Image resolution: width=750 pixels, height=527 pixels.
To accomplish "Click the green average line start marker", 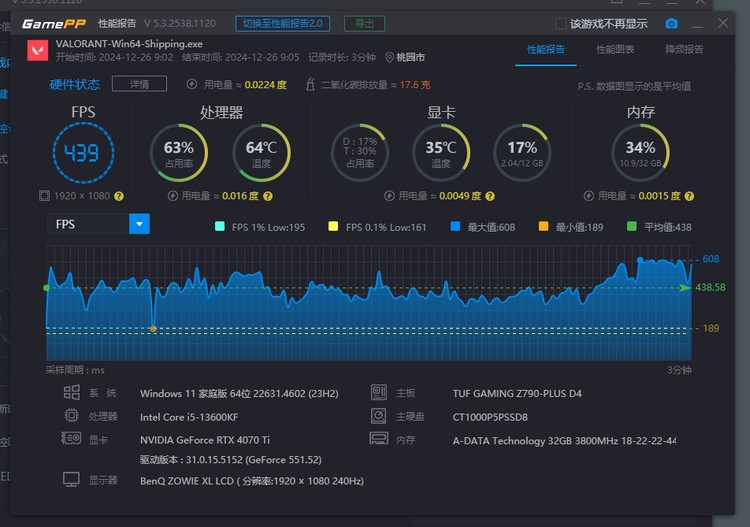I will (x=46, y=288).
